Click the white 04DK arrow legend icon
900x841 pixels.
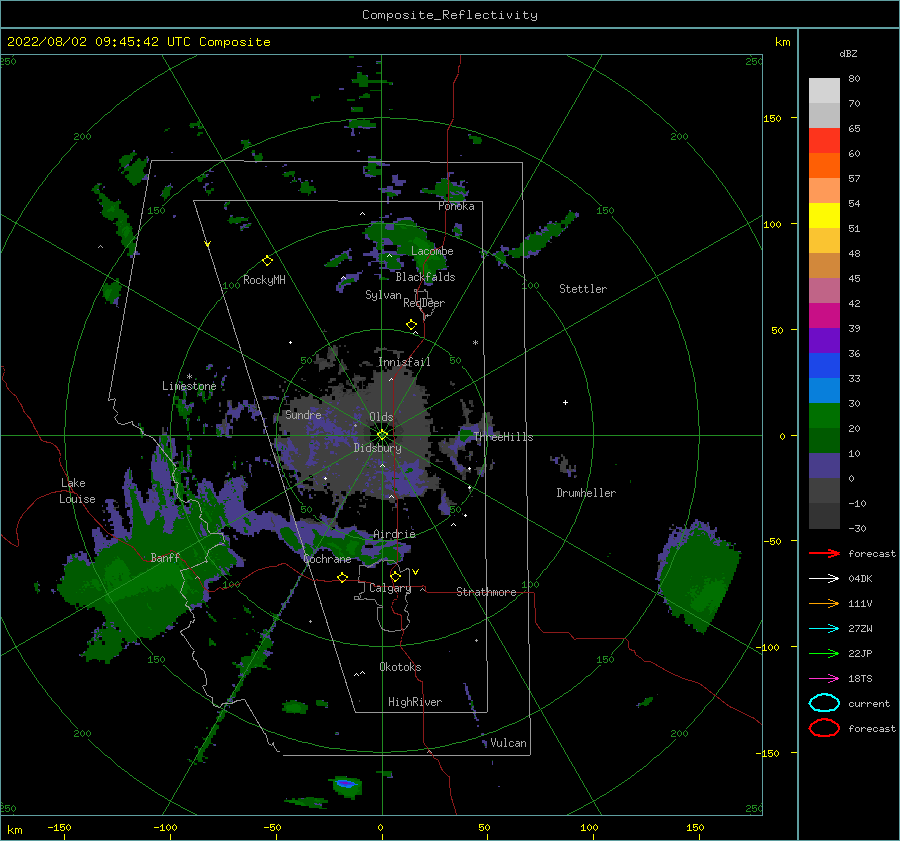824,578
